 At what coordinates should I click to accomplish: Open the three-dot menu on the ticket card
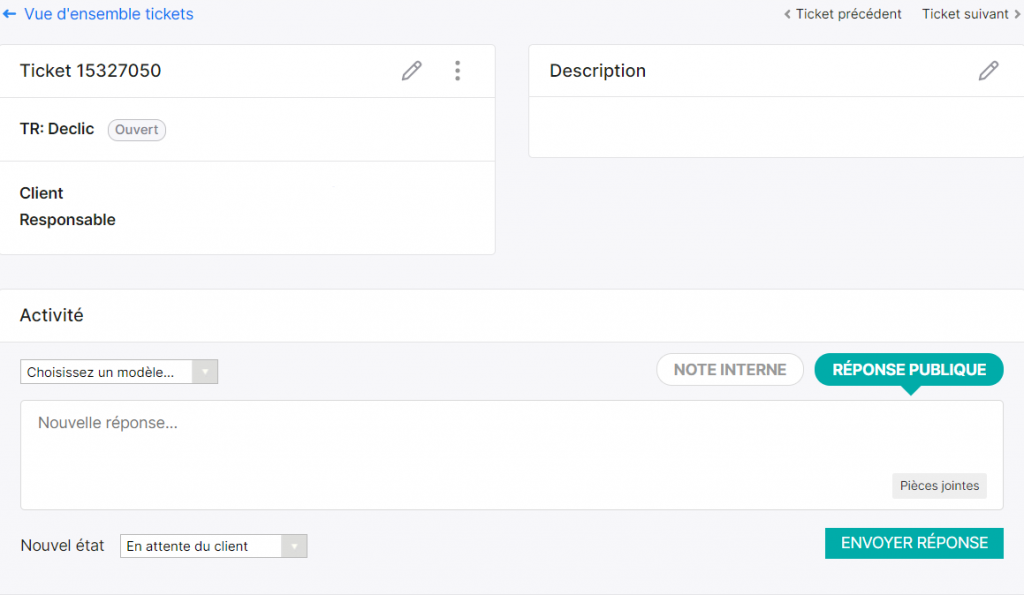457,71
